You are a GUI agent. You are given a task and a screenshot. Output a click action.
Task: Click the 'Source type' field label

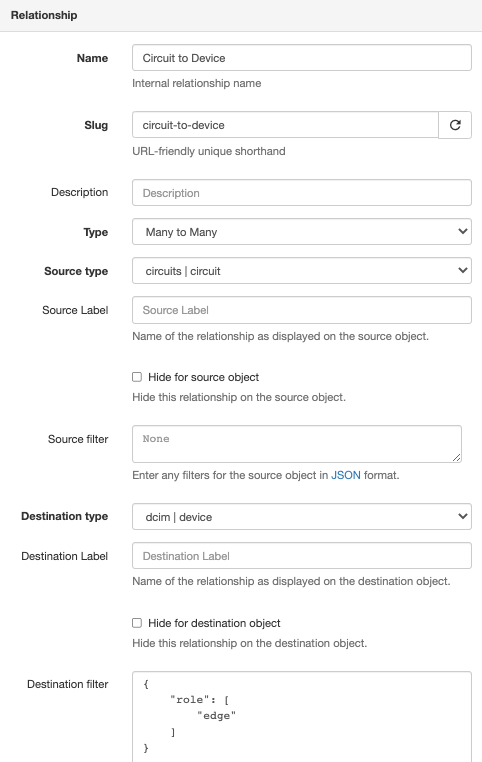pos(76,271)
